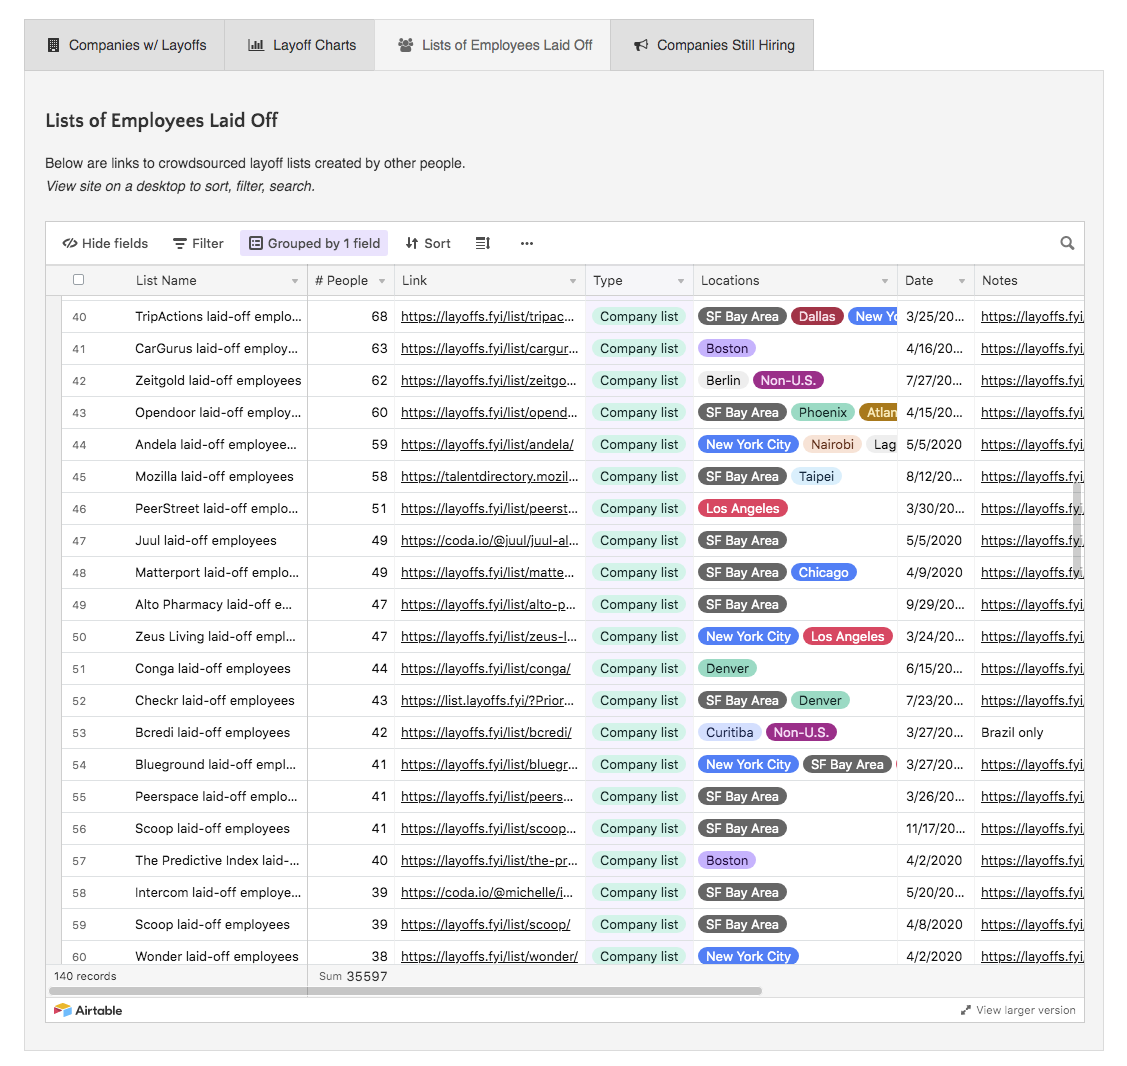Click the people group icon on Lists tab
This screenshot has height=1066, width=1127.
click(406, 45)
